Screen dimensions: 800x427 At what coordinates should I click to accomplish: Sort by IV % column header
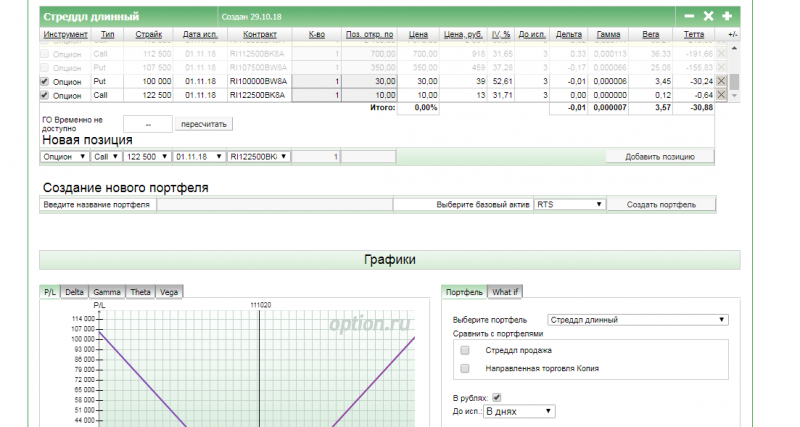(x=501, y=34)
